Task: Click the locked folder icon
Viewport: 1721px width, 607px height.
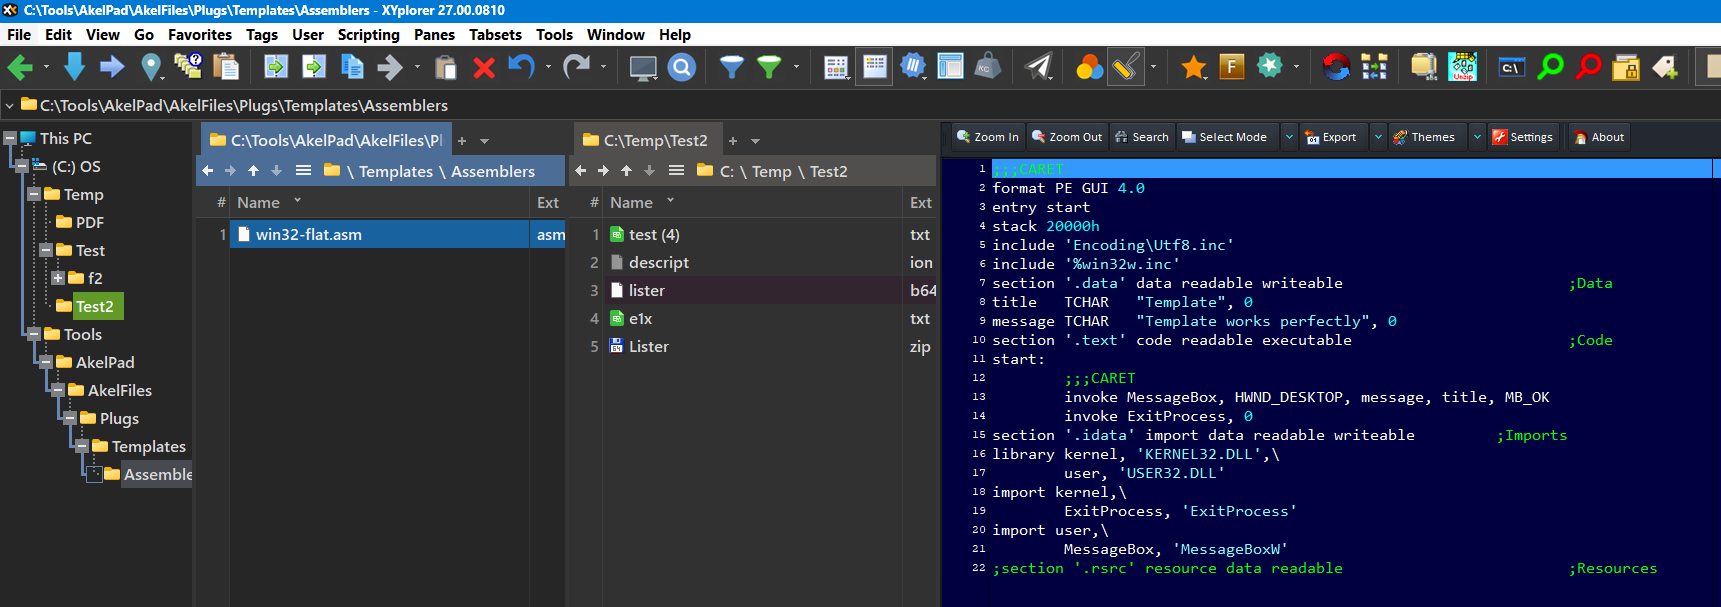Action: click(1626, 67)
